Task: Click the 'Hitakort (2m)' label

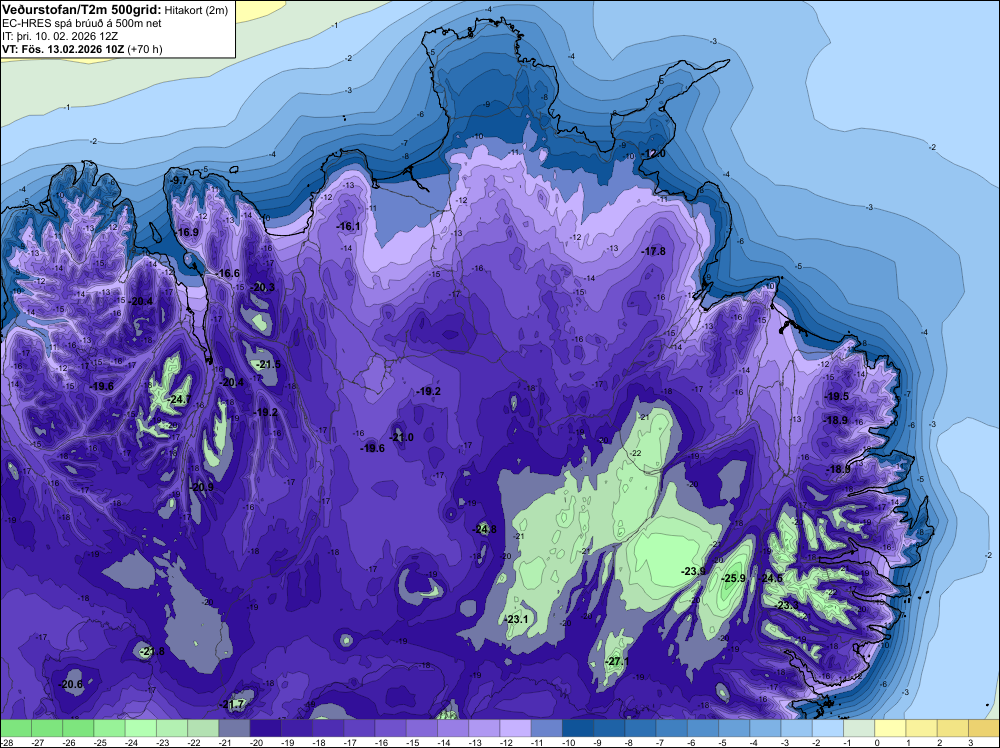Action: [x=196, y=10]
